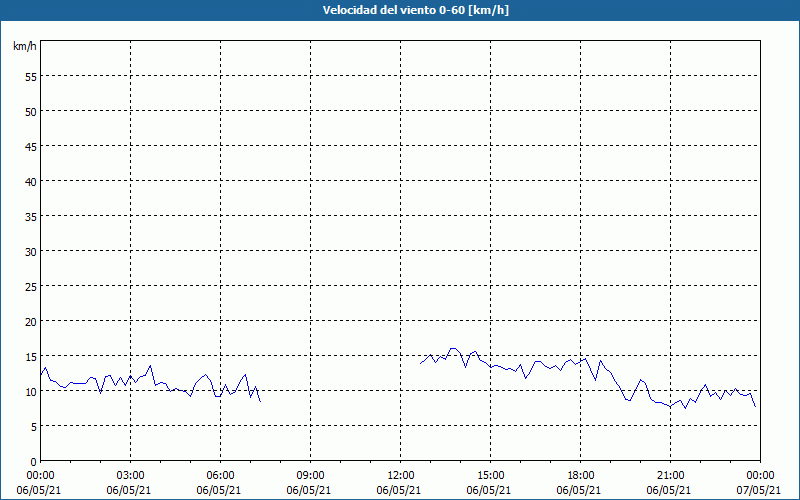Select the y-axis value '5'
The height and width of the screenshot is (500, 800).
pyautogui.click(x=34, y=427)
